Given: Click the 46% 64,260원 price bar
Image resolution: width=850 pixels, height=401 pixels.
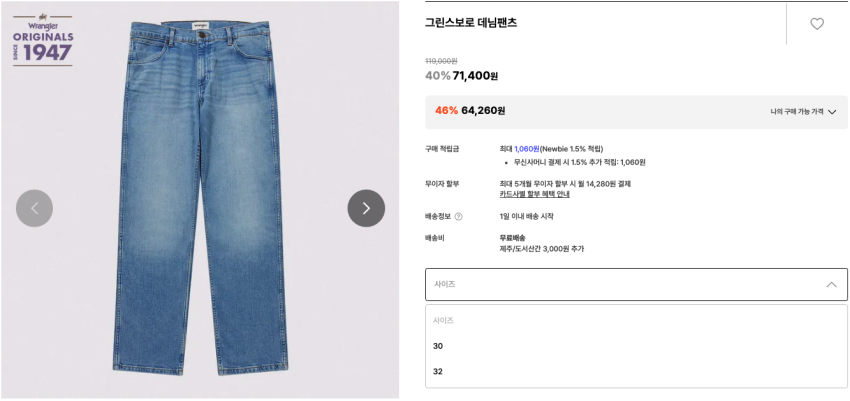Looking at the screenshot, I should click(x=636, y=112).
